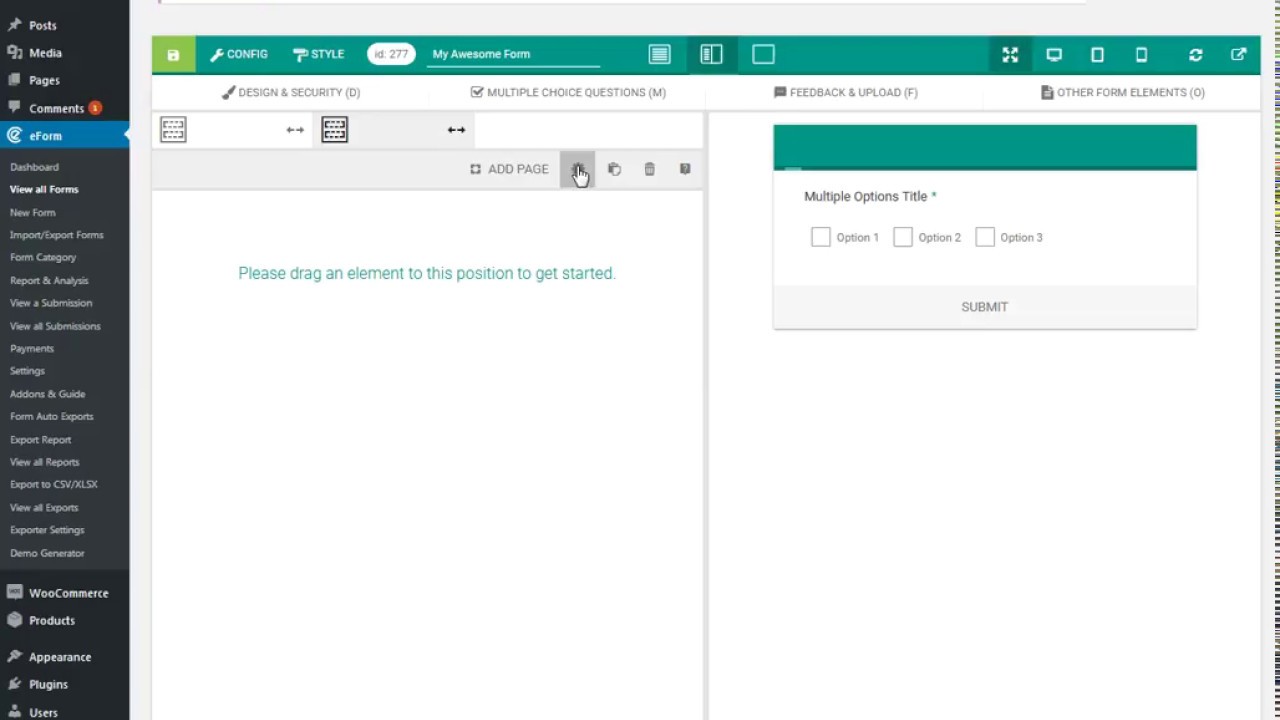Viewport: 1280px width, 720px height.
Task: Check Option 3 checkbox in preview
Action: click(985, 237)
